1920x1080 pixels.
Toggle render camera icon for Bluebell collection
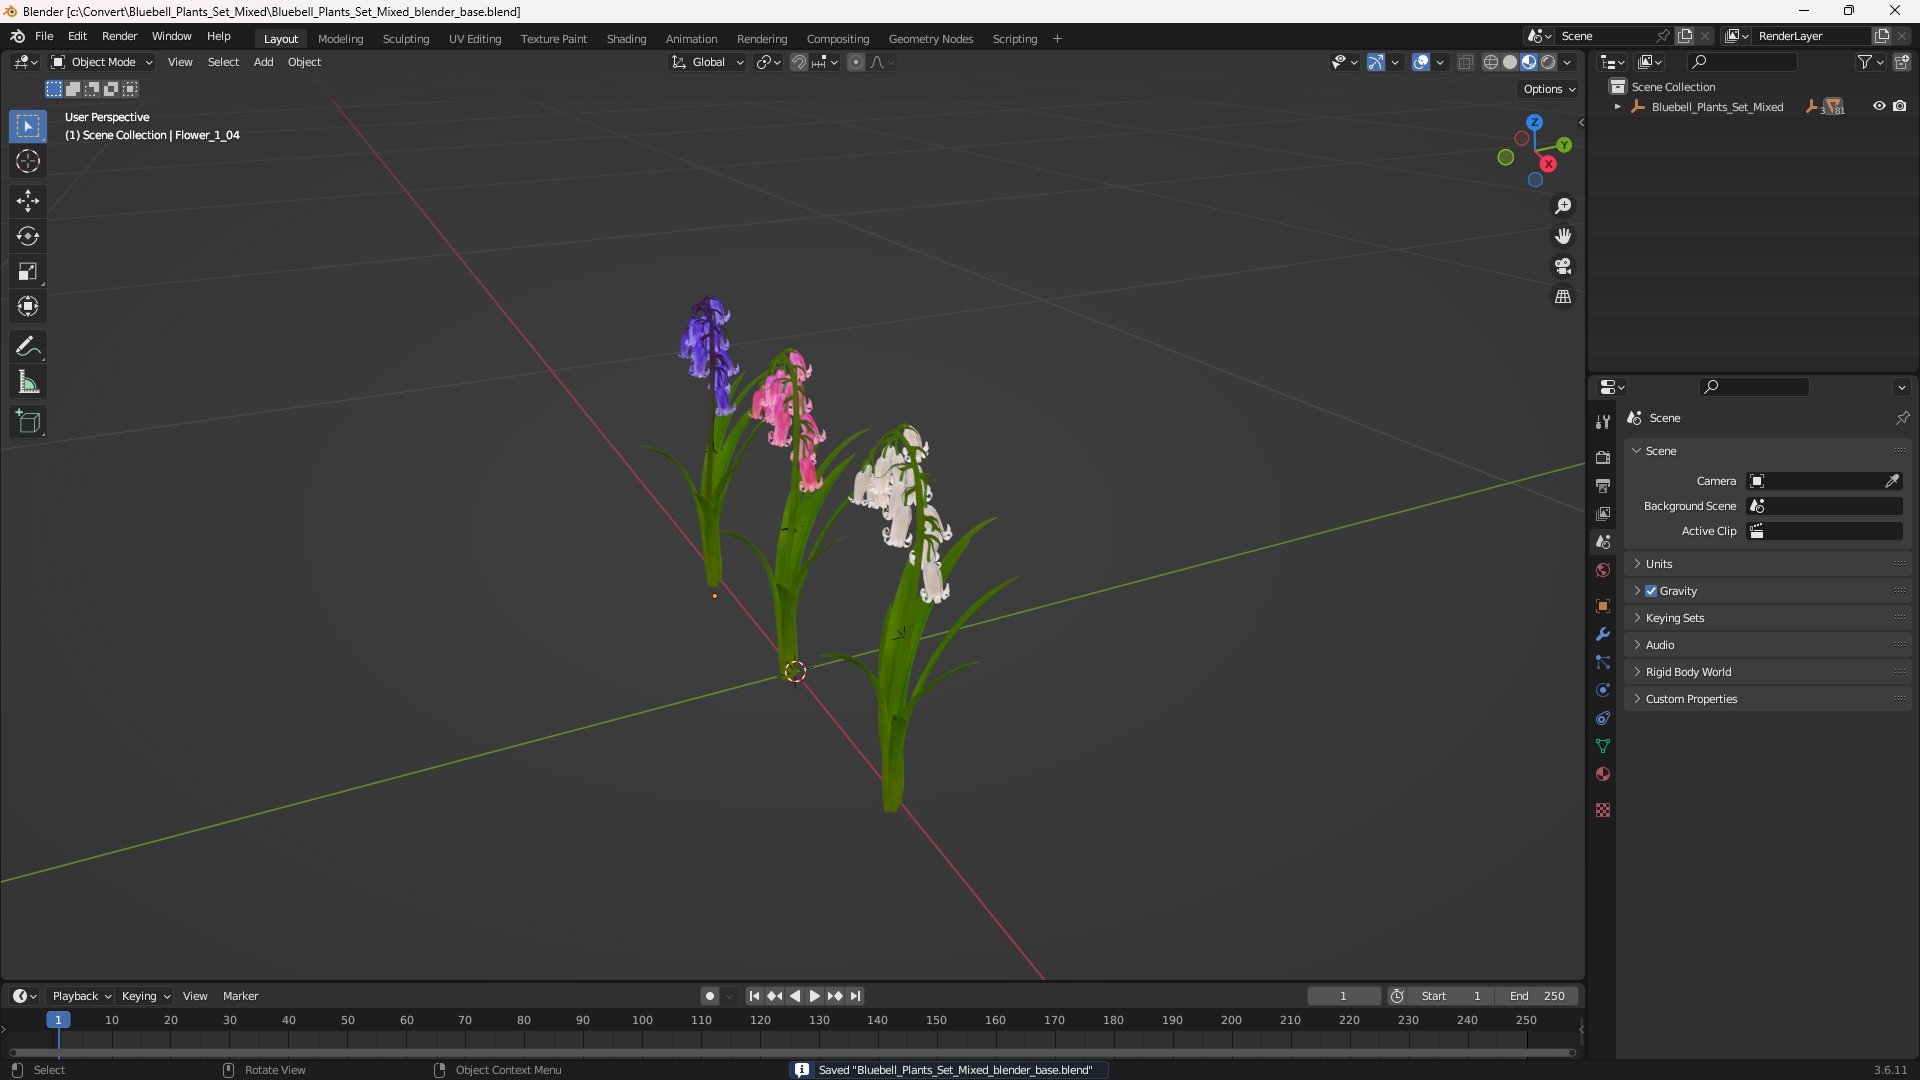tap(1900, 106)
